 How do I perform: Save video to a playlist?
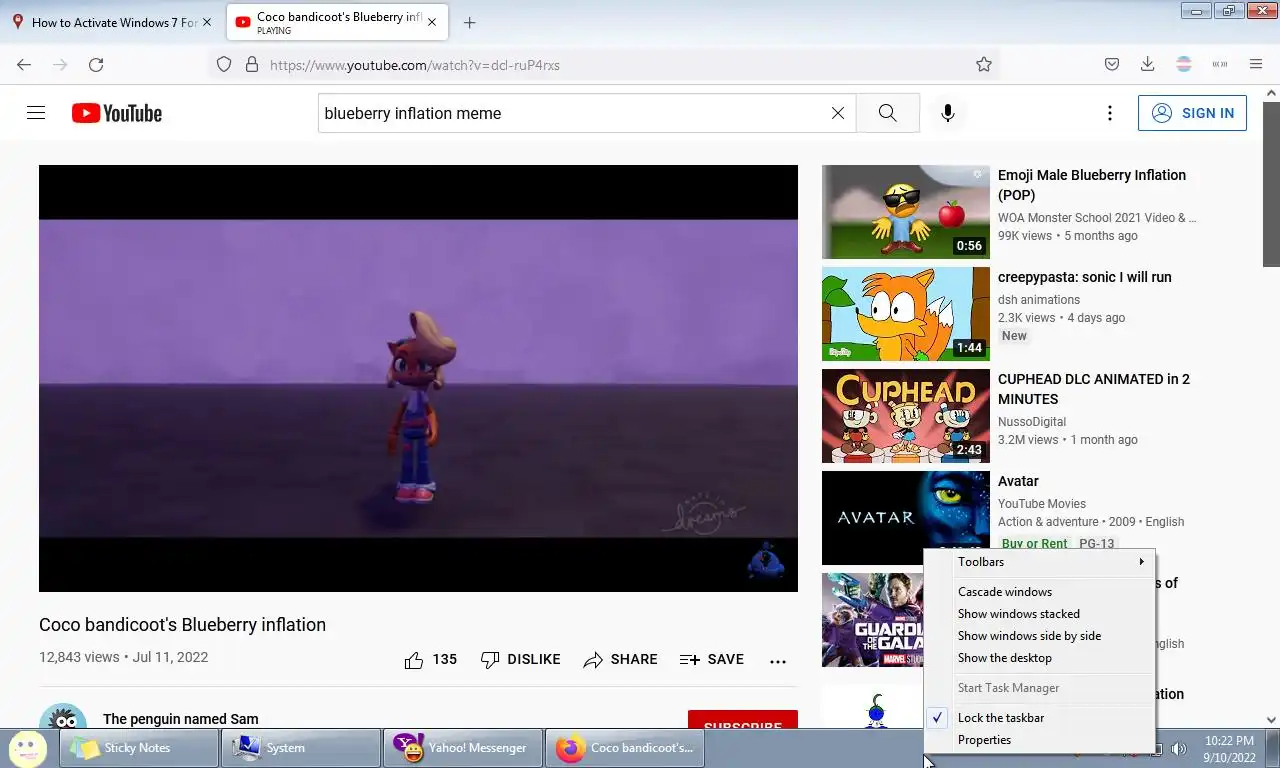coord(711,659)
